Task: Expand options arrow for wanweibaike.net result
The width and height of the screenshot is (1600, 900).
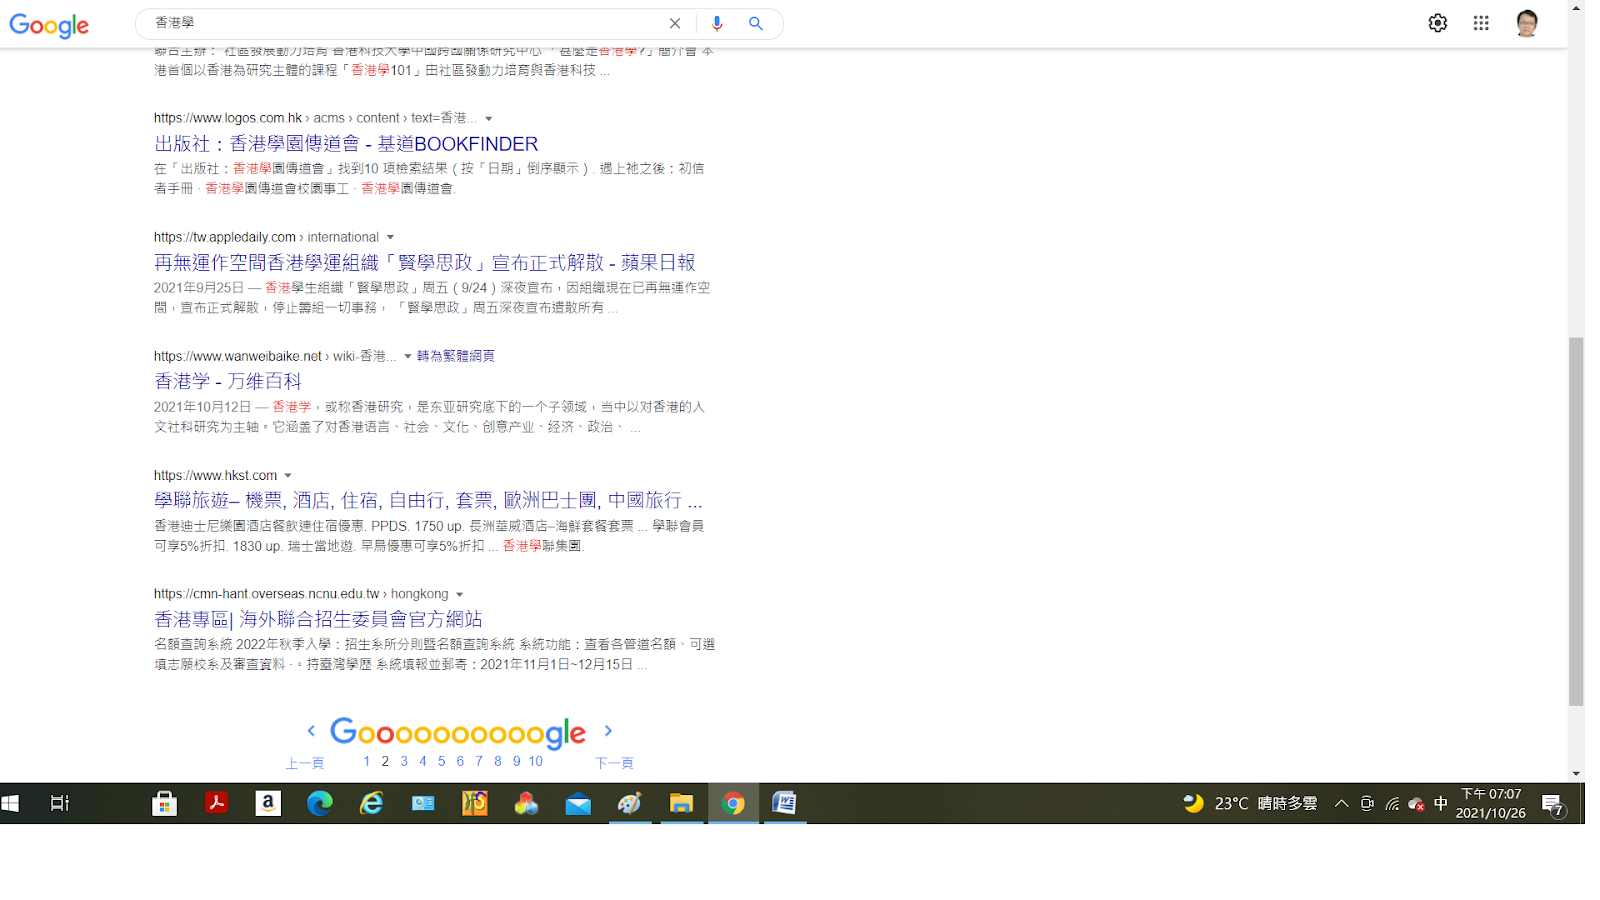Action: coord(408,357)
